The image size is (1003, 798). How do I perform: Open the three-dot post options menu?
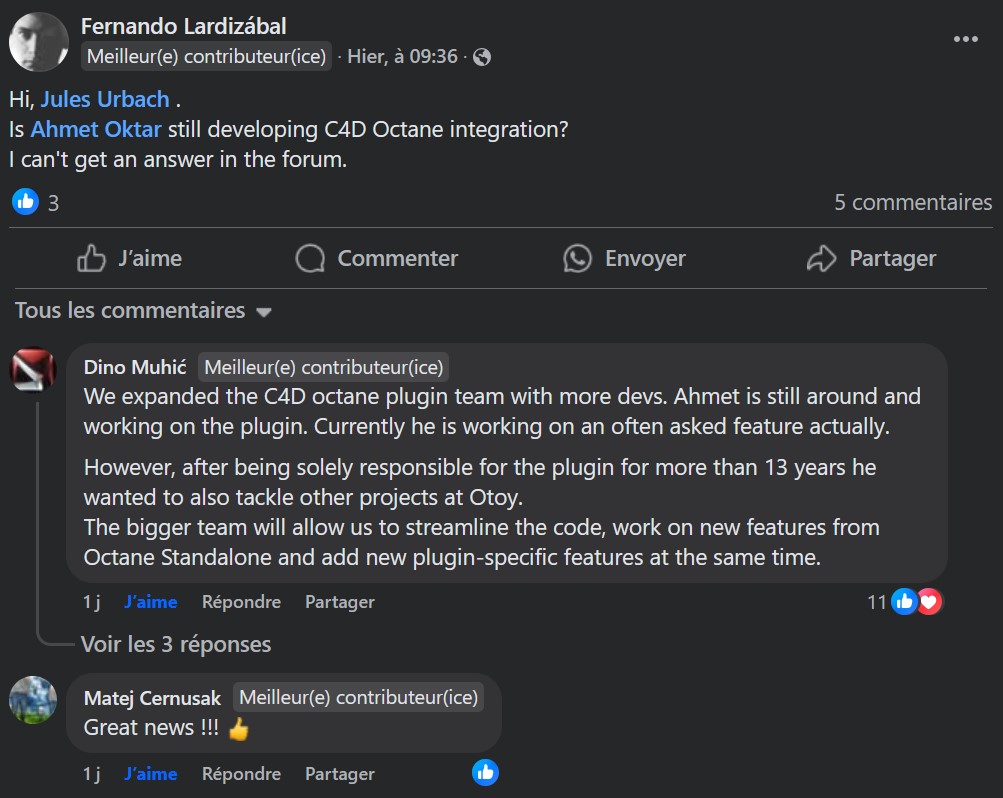(965, 39)
